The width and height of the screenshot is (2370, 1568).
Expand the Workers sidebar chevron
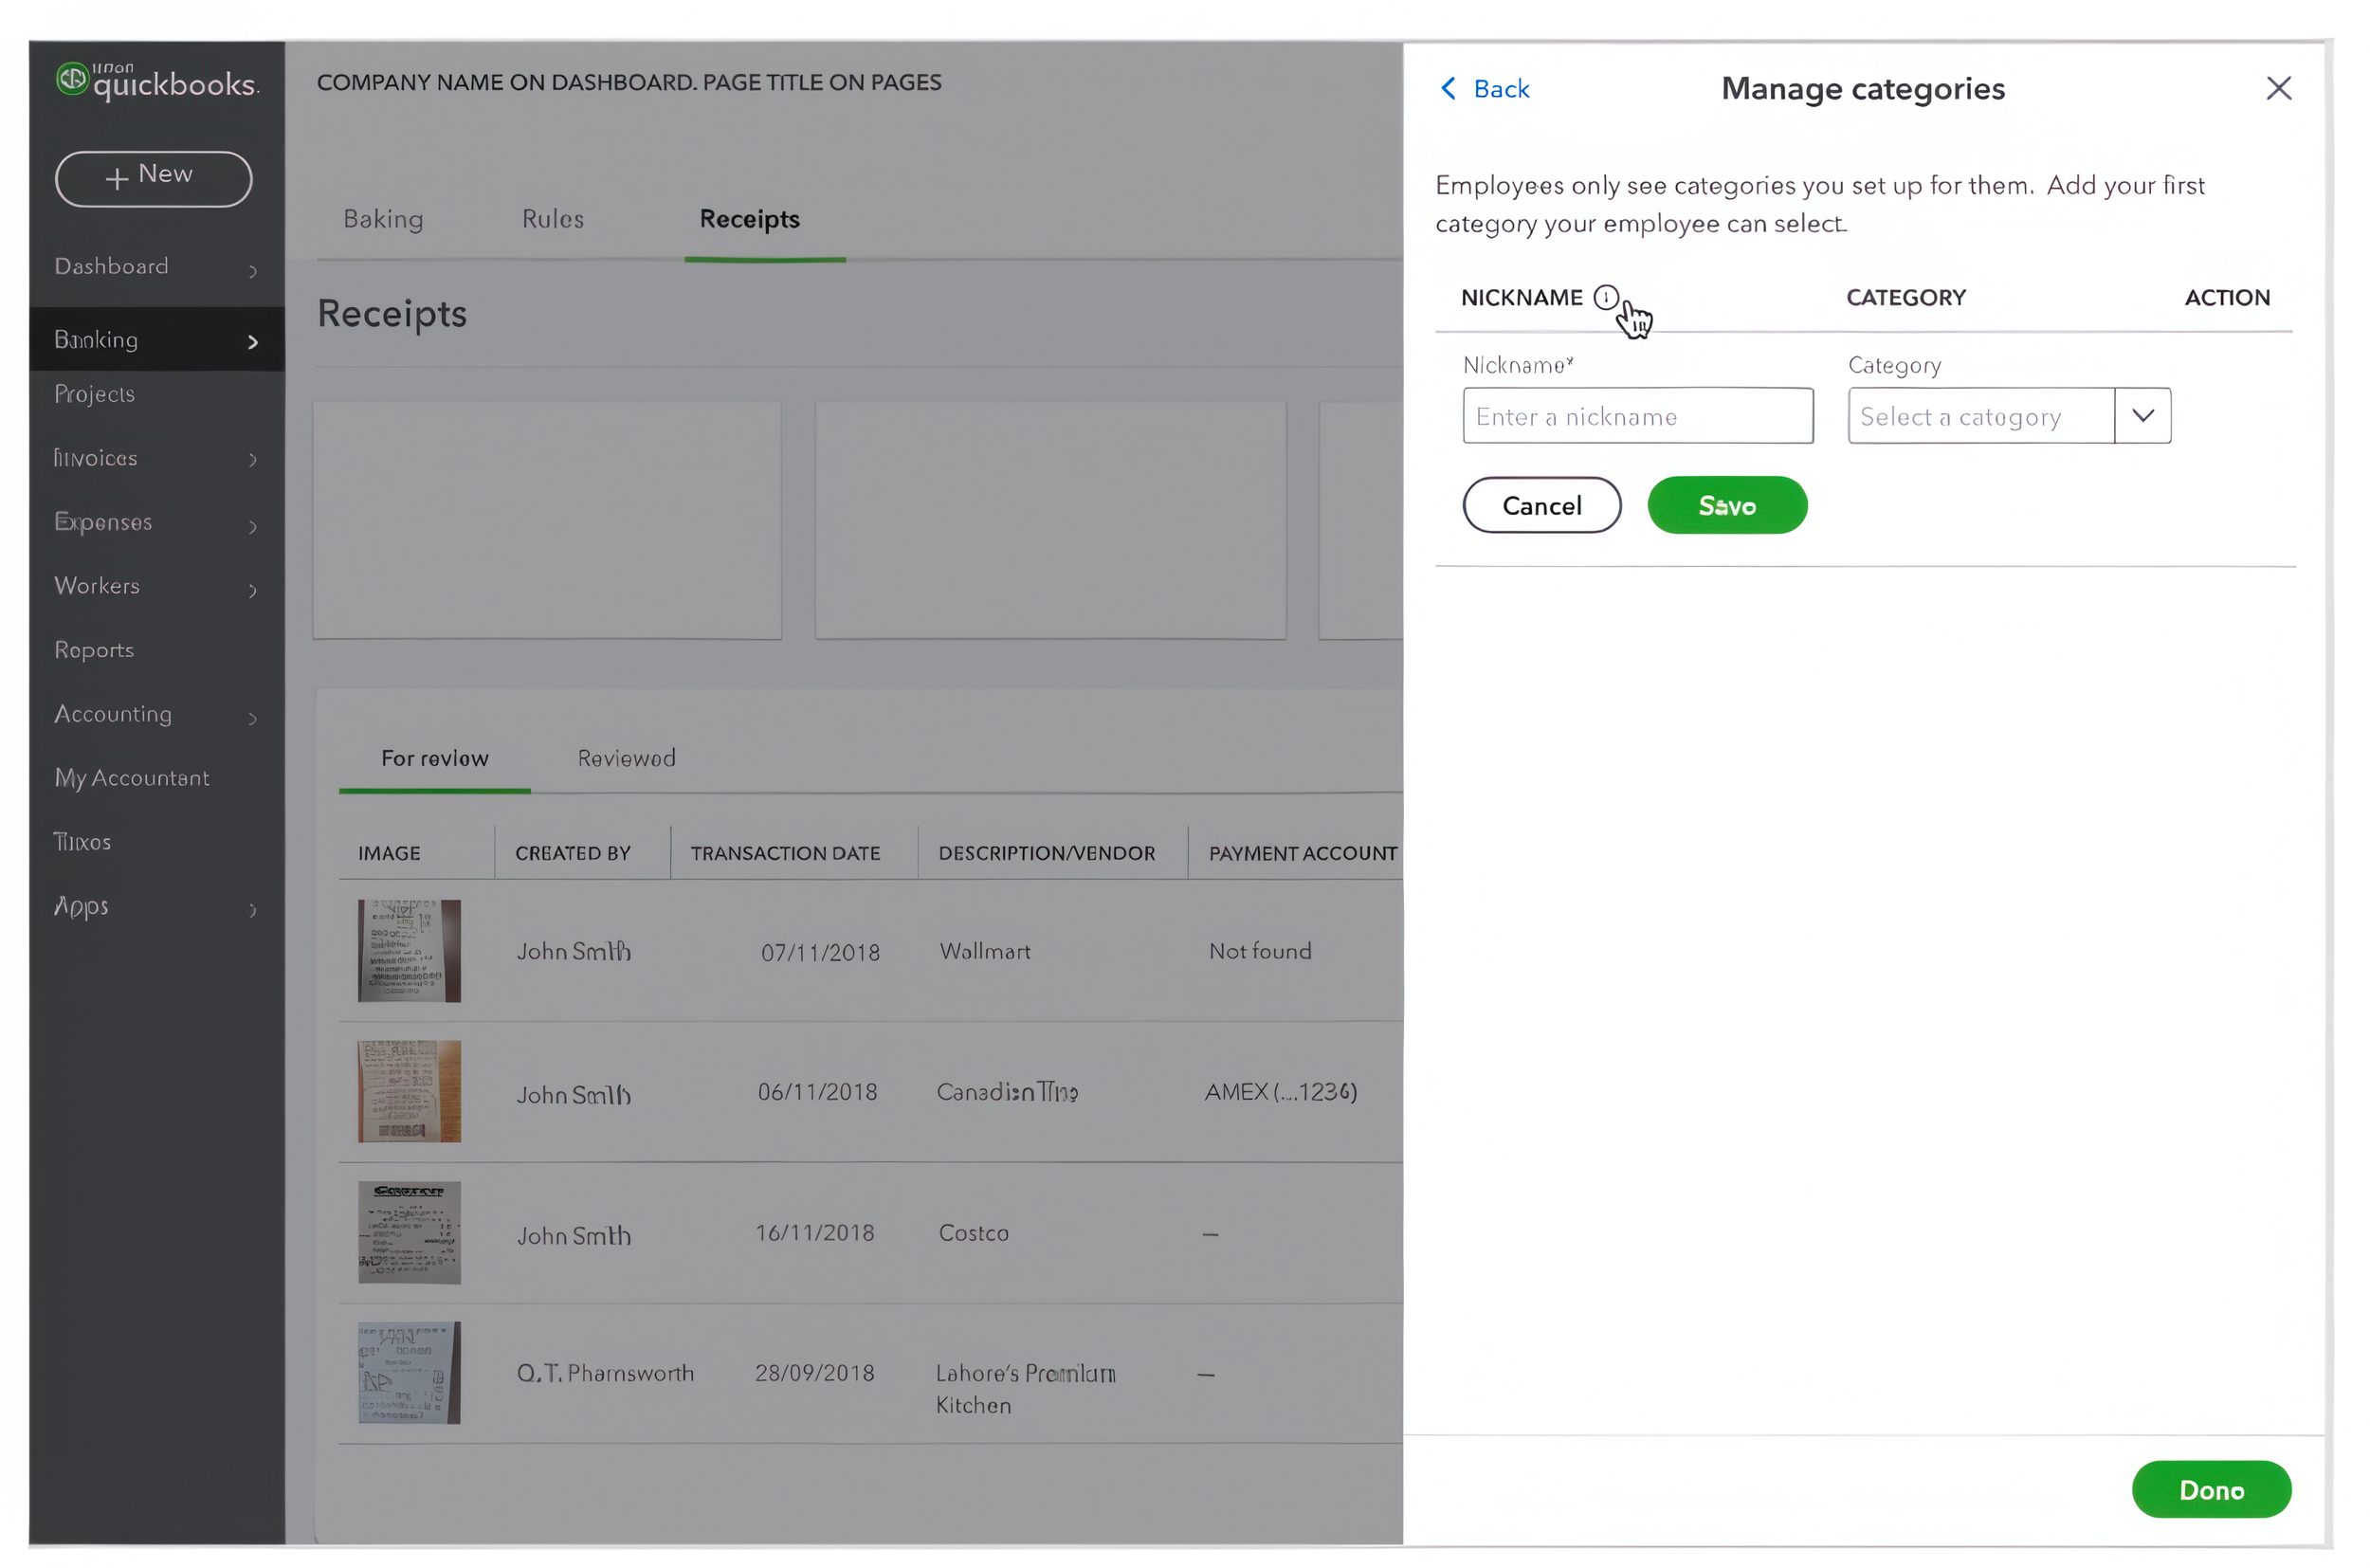click(253, 590)
